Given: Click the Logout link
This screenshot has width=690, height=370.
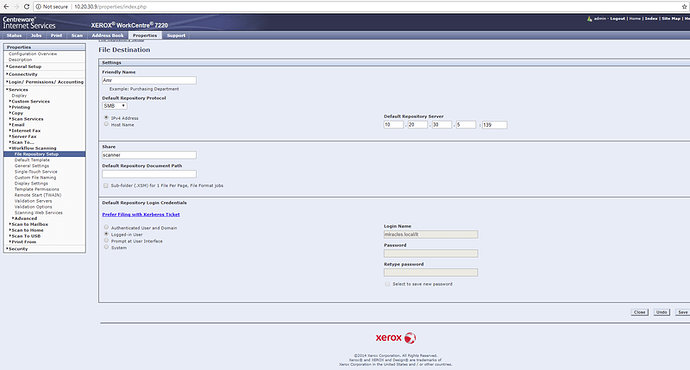Looking at the screenshot, I should (x=617, y=18).
